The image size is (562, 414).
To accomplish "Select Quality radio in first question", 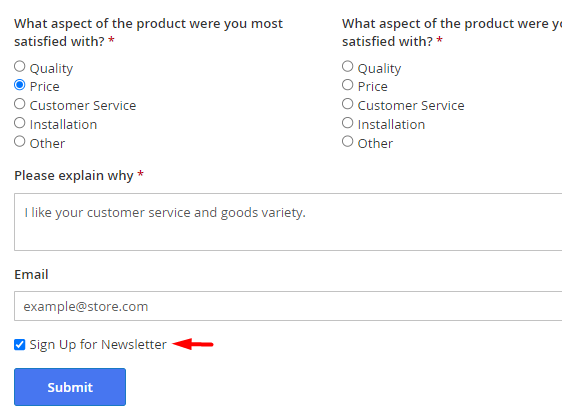I will [20, 66].
